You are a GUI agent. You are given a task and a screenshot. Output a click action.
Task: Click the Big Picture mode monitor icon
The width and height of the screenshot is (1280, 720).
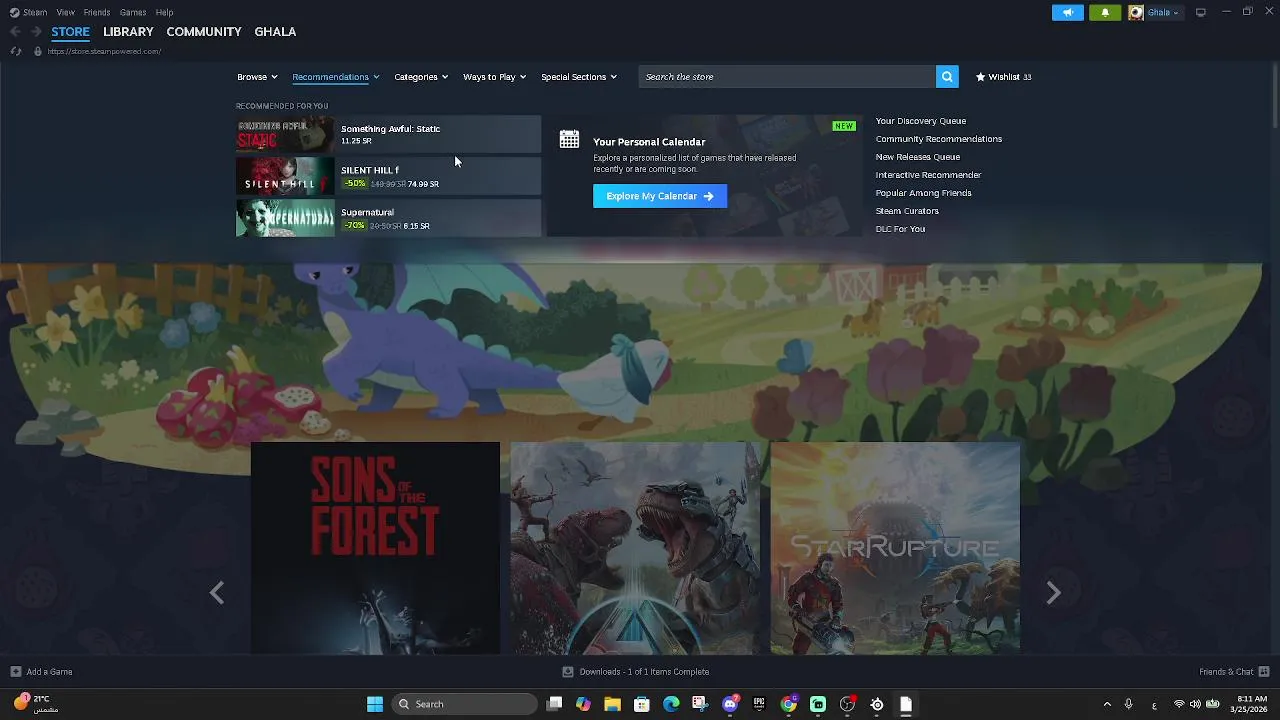point(1201,12)
